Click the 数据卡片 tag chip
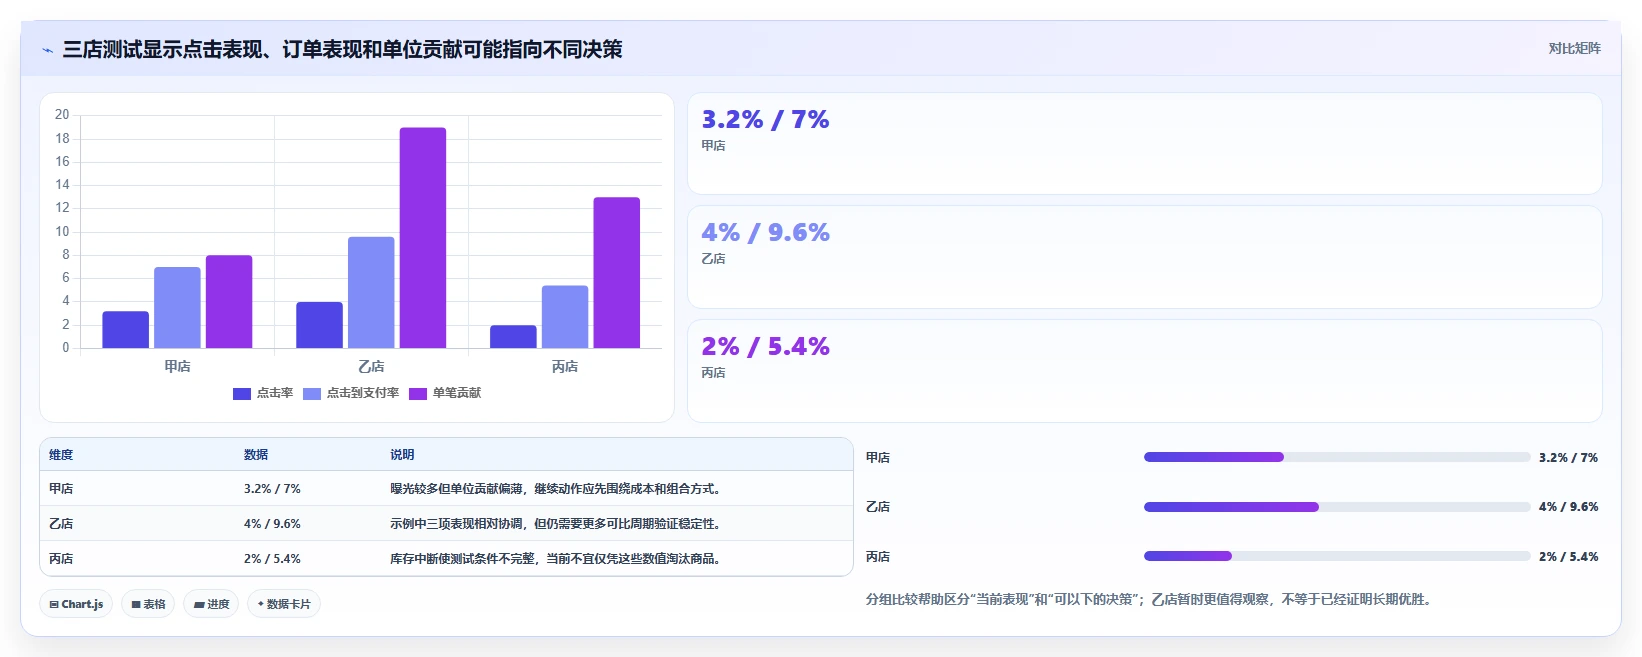 click(x=284, y=604)
